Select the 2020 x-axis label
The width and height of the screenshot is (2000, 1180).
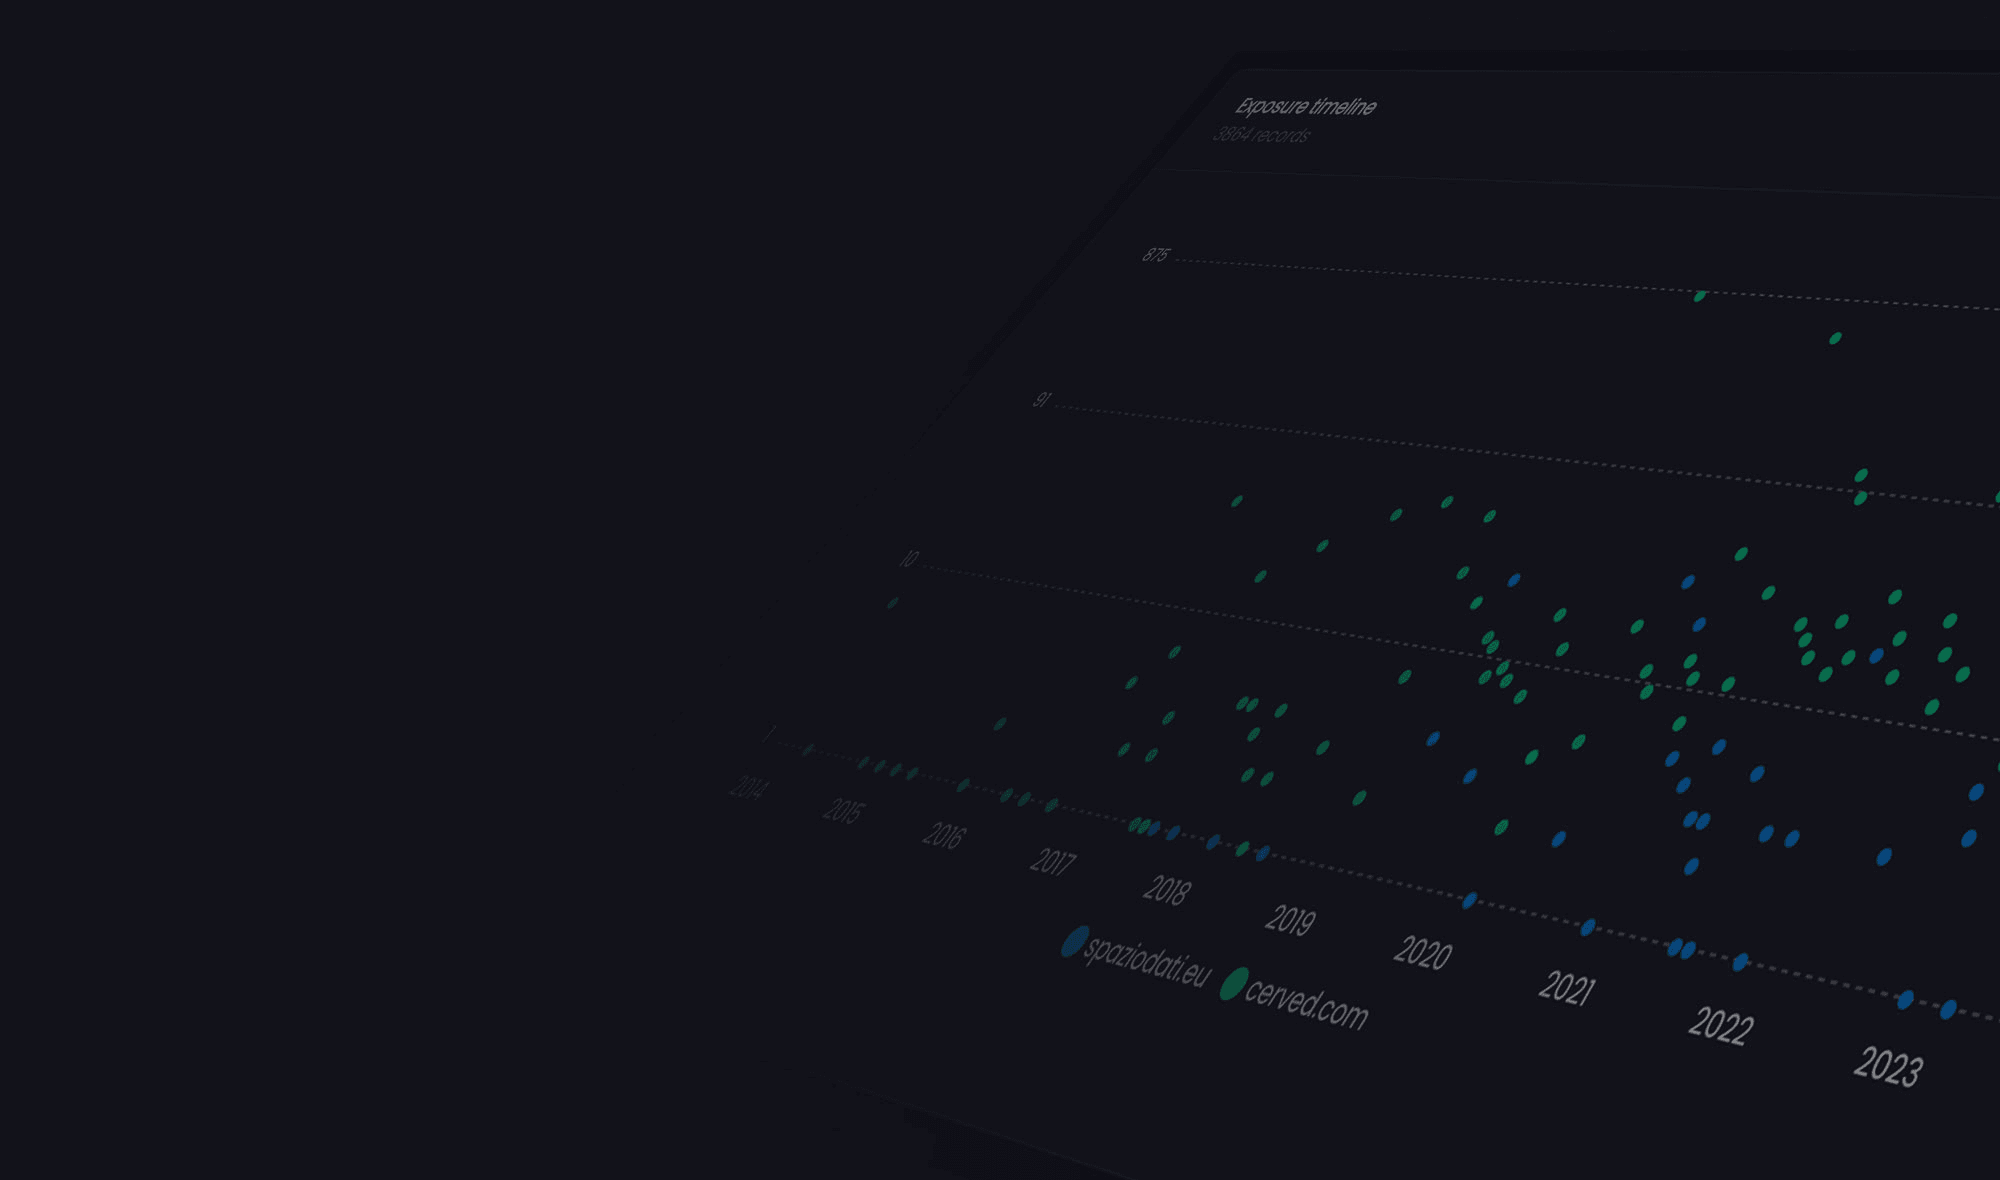(x=1422, y=952)
